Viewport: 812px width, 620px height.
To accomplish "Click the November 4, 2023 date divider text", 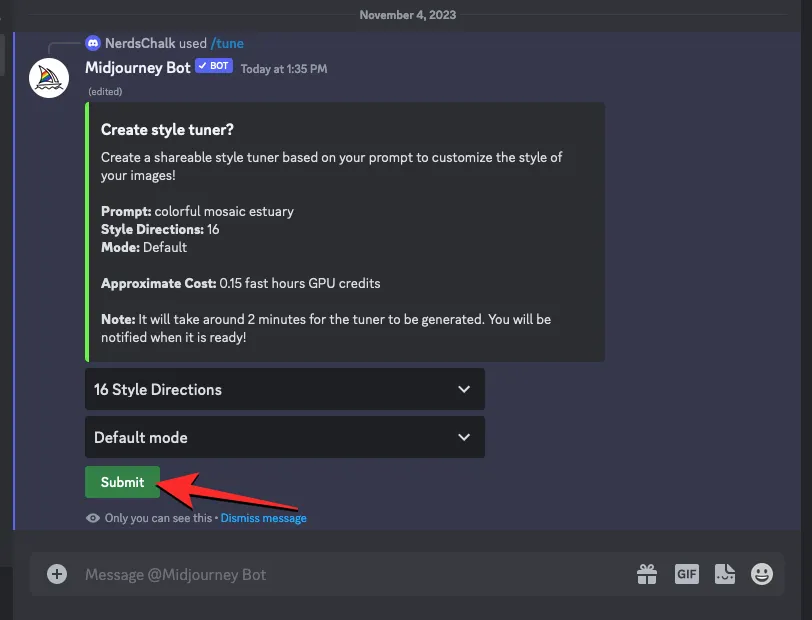I will pos(408,15).
